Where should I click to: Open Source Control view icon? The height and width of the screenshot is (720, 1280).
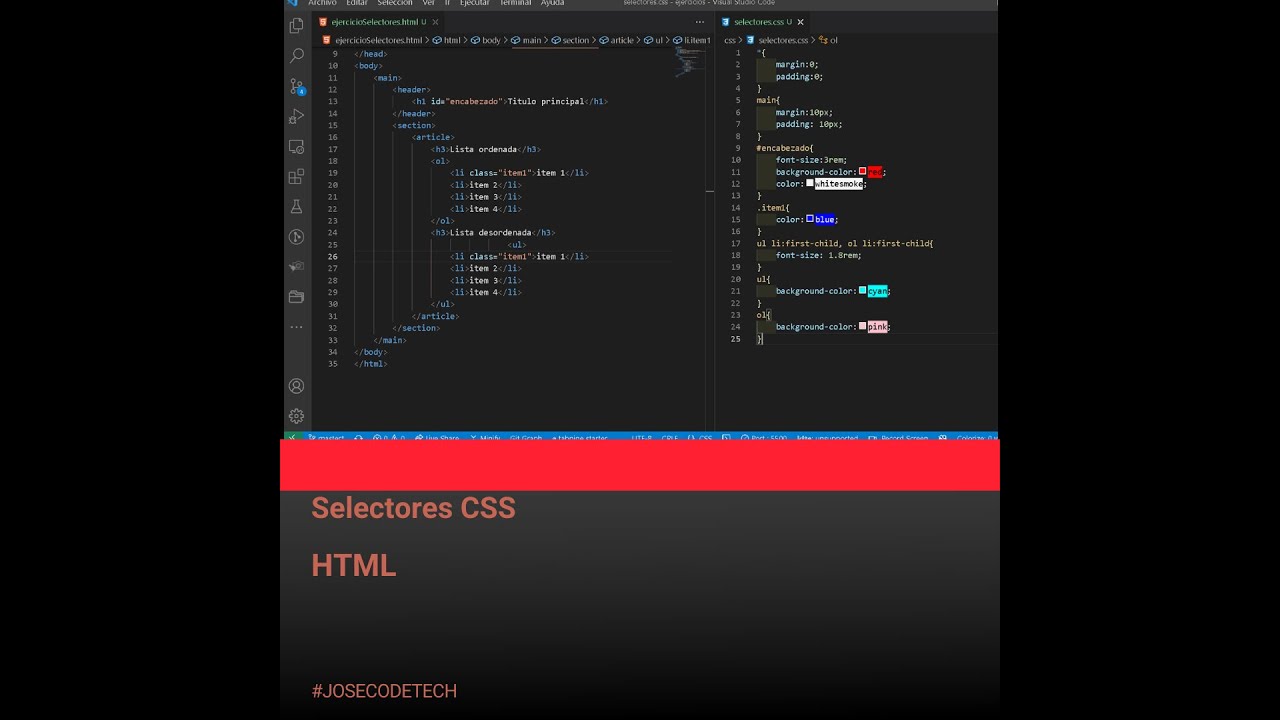[296, 86]
